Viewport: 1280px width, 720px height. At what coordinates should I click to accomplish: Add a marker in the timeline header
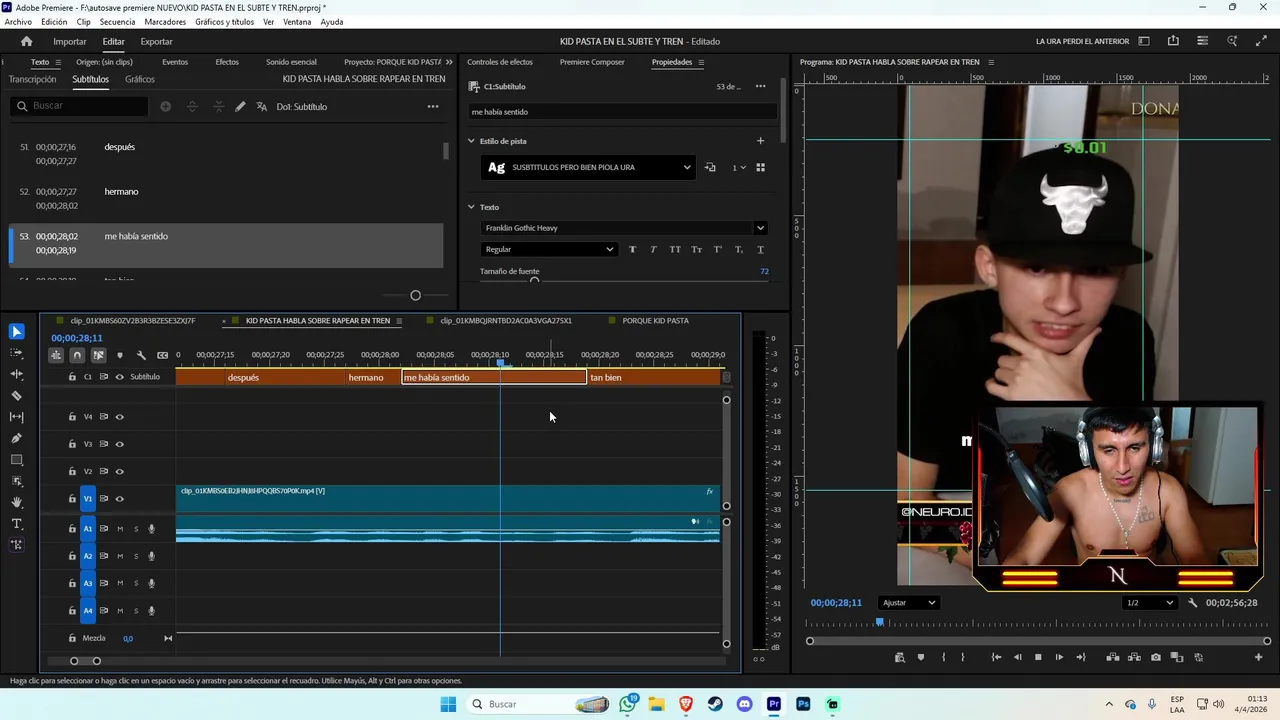(120, 355)
